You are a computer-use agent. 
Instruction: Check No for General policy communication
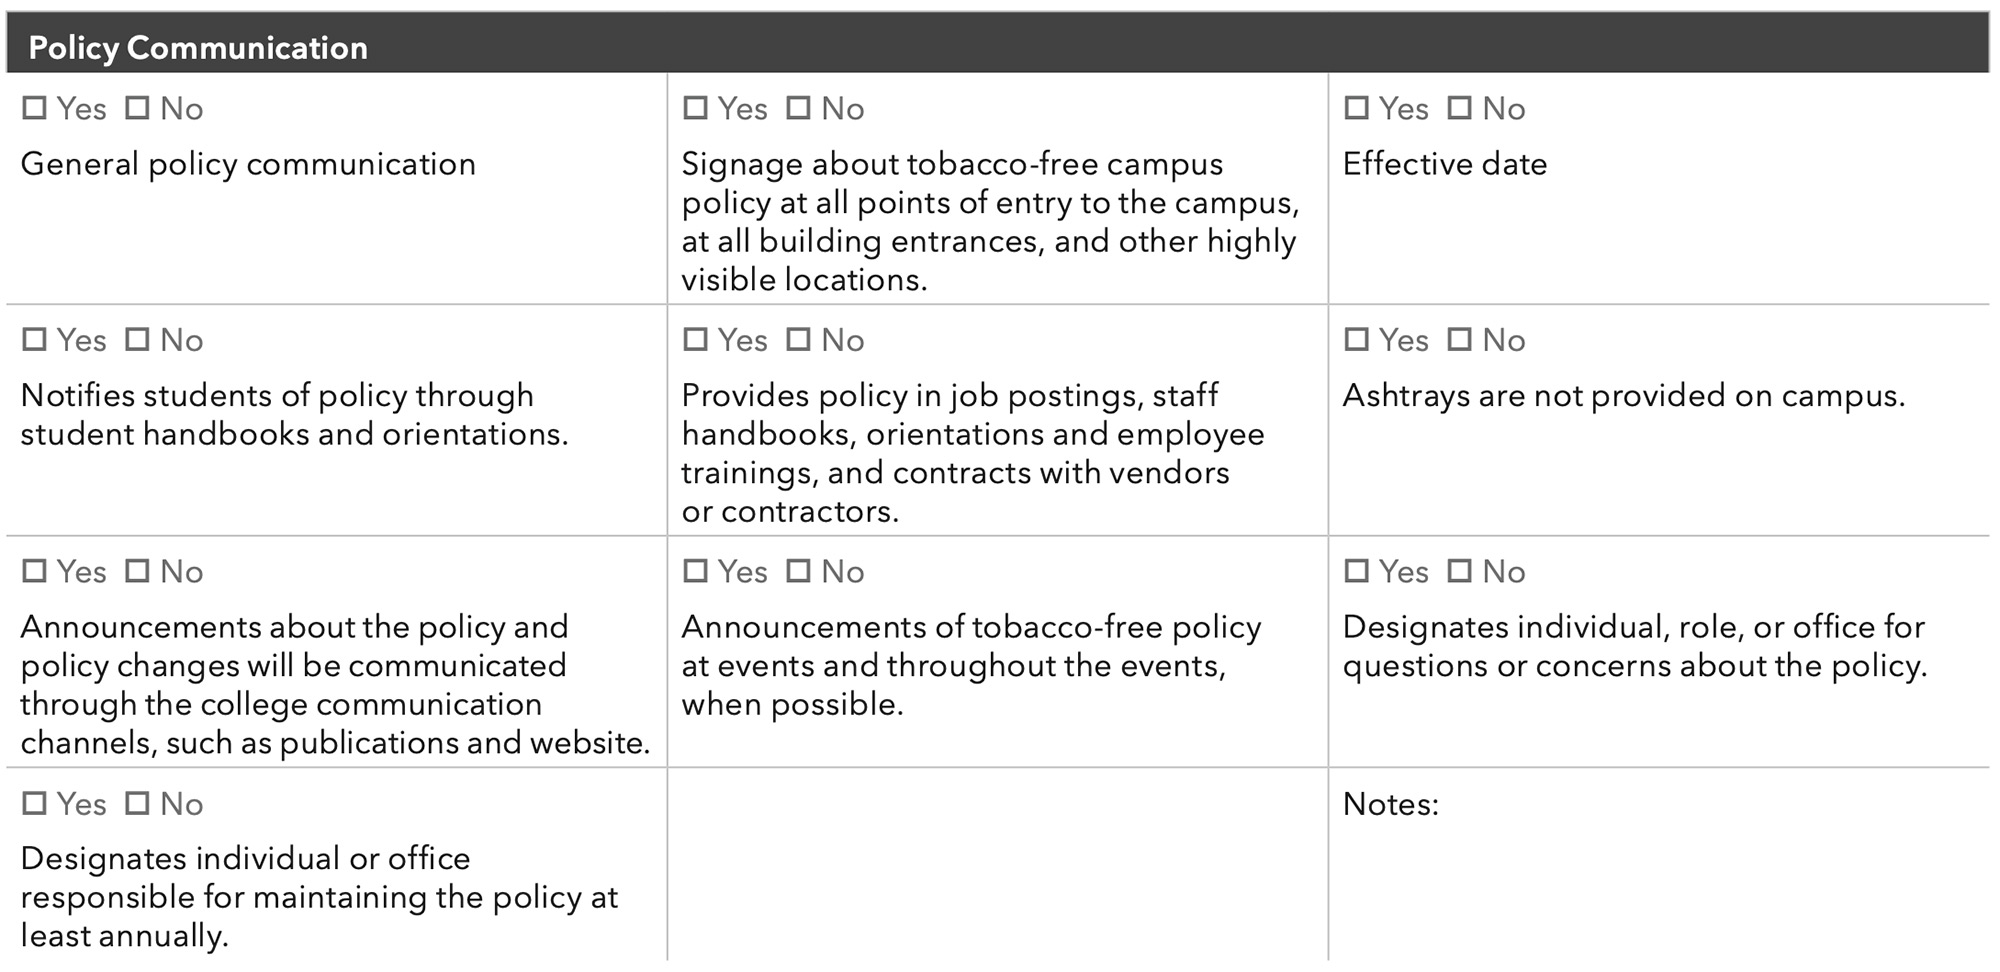pos(137,108)
